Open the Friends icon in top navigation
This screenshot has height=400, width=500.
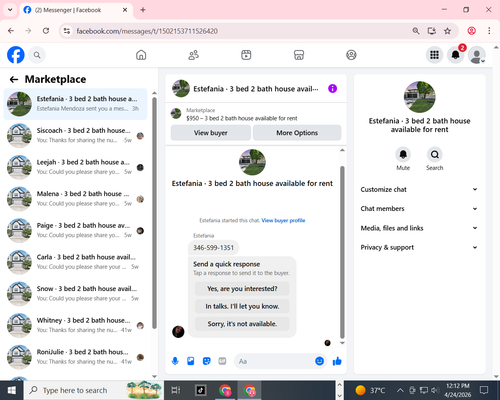(x=194, y=55)
